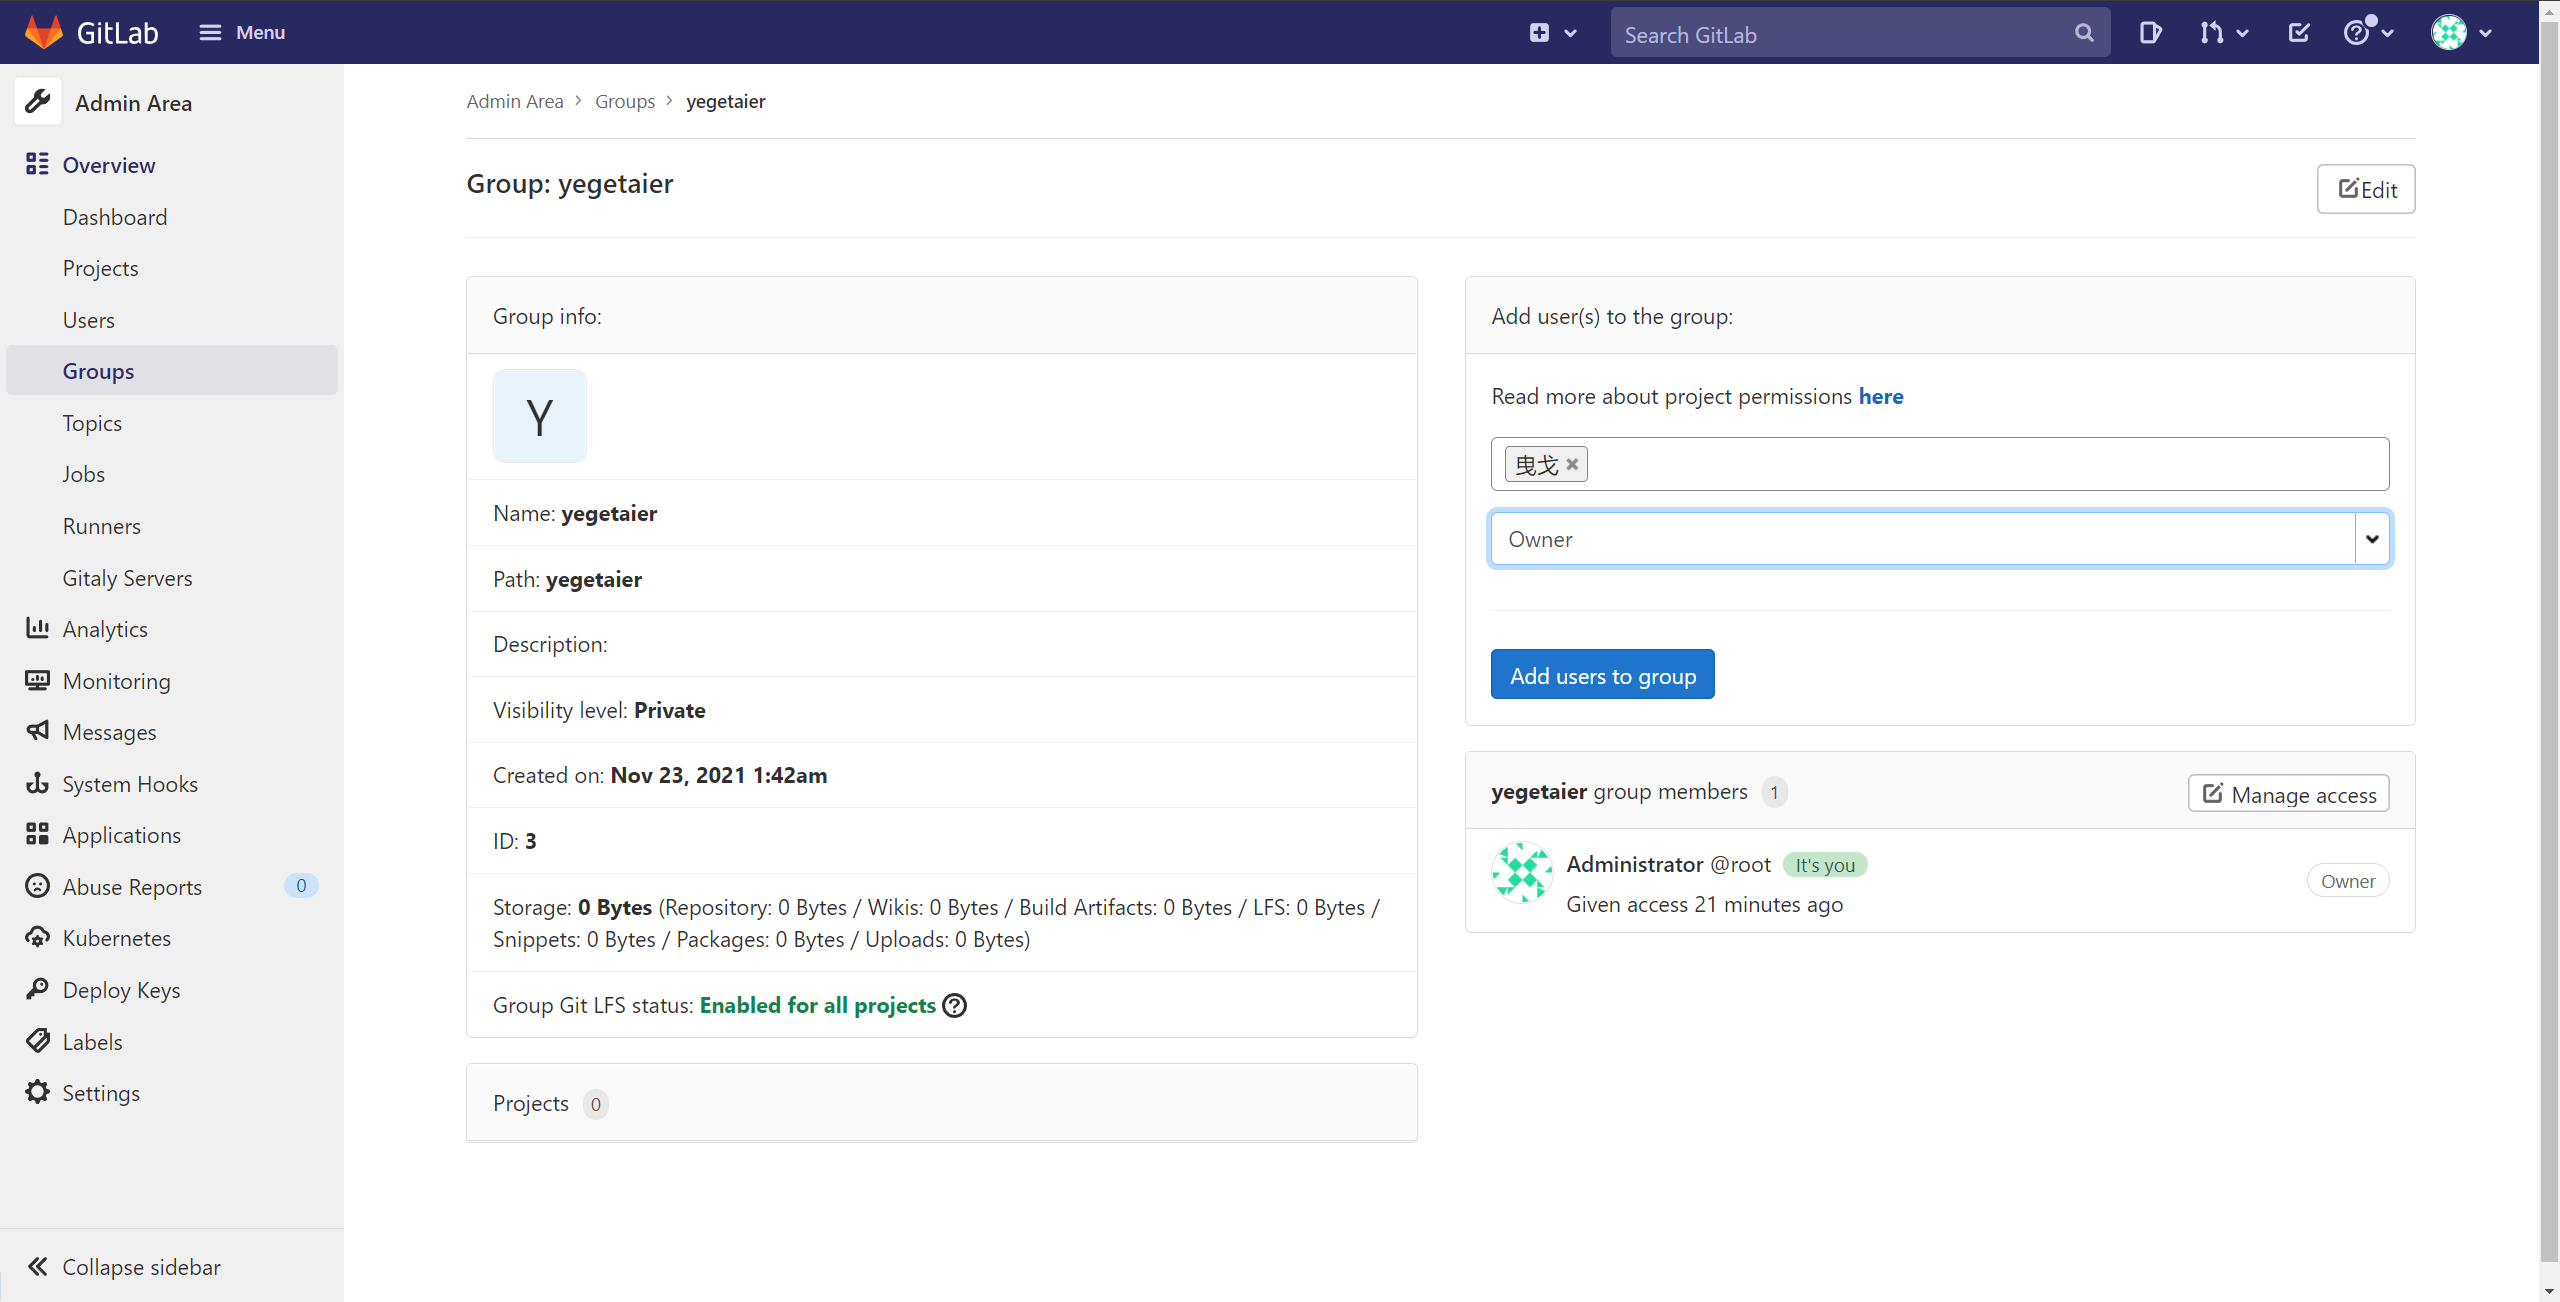Focus the Search GitLab field
Image resolution: width=2560 pixels, height=1302 pixels.
point(1840,35)
